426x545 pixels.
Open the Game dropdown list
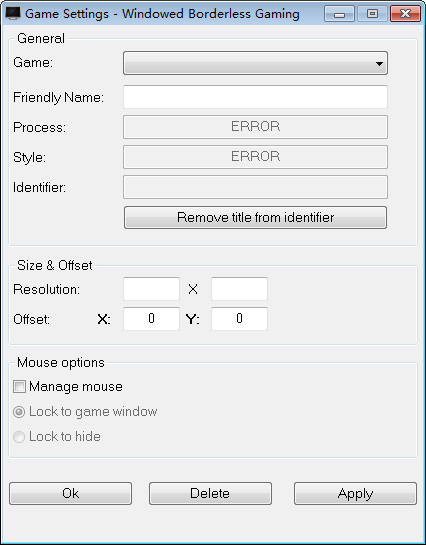[255, 63]
